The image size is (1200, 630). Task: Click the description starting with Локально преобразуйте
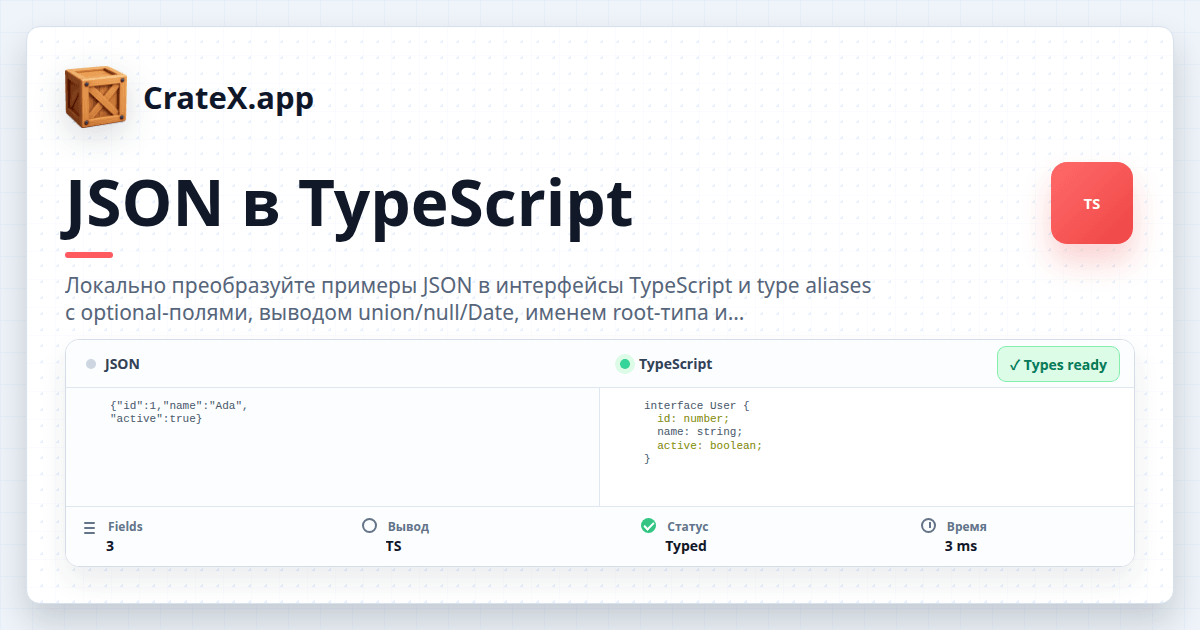click(468, 299)
